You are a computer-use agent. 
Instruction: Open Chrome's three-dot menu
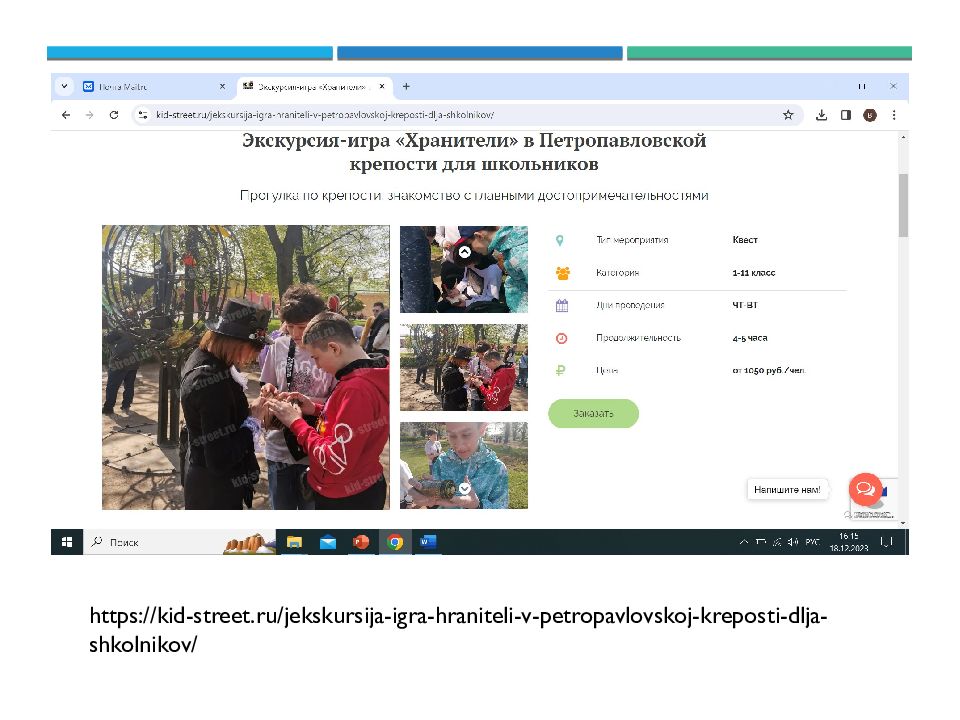tap(893, 115)
